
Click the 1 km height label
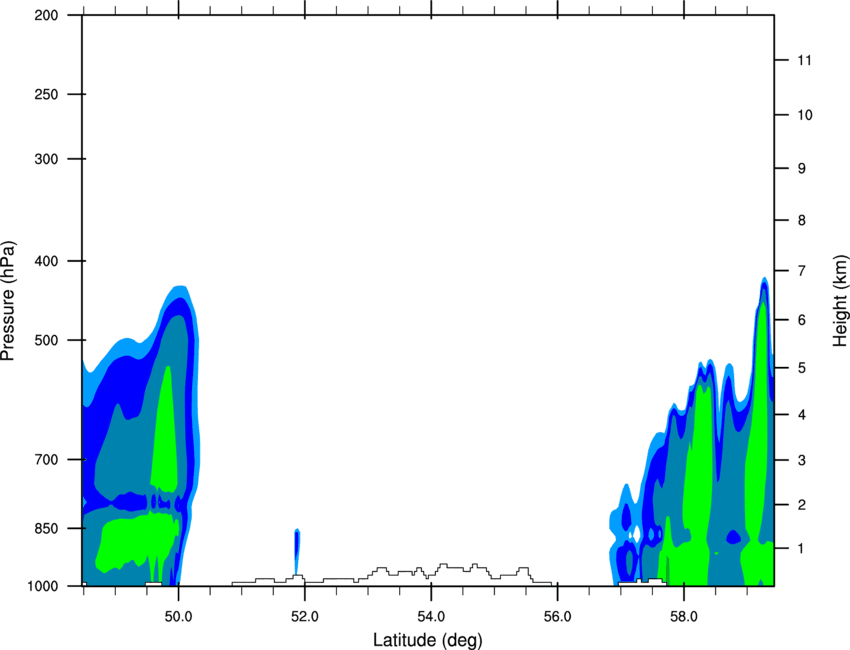(x=802, y=549)
